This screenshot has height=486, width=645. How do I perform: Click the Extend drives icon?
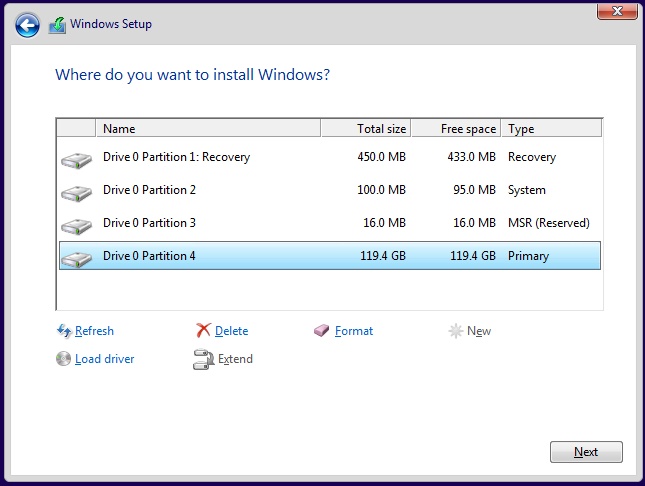pyautogui.click(x=204, y=359)
